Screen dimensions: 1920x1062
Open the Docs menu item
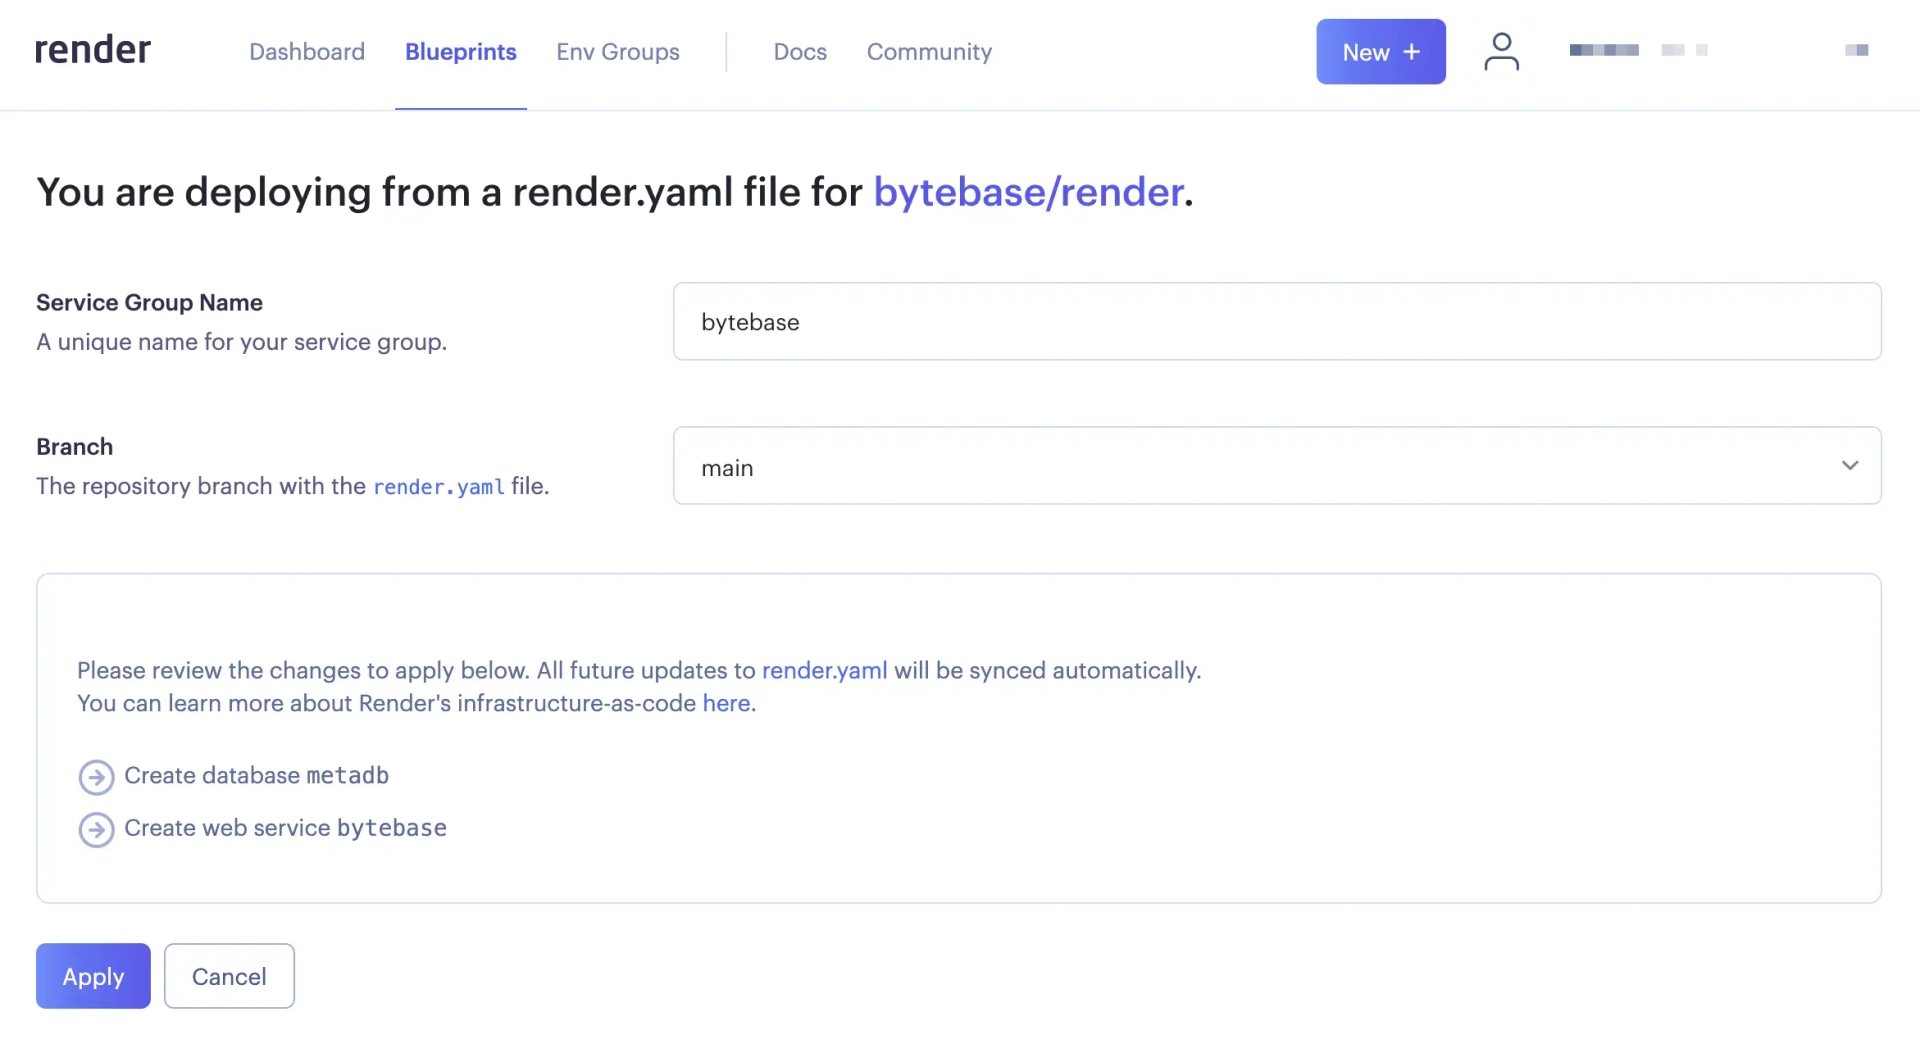(x=800, y=52)
